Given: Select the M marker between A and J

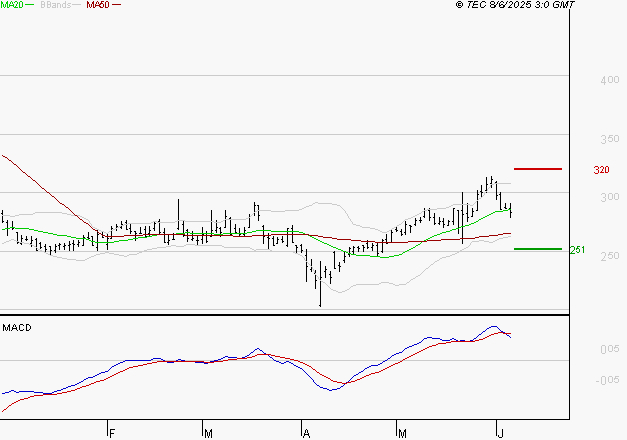Looking at the screenshot, I should click(x=402, y=433).
